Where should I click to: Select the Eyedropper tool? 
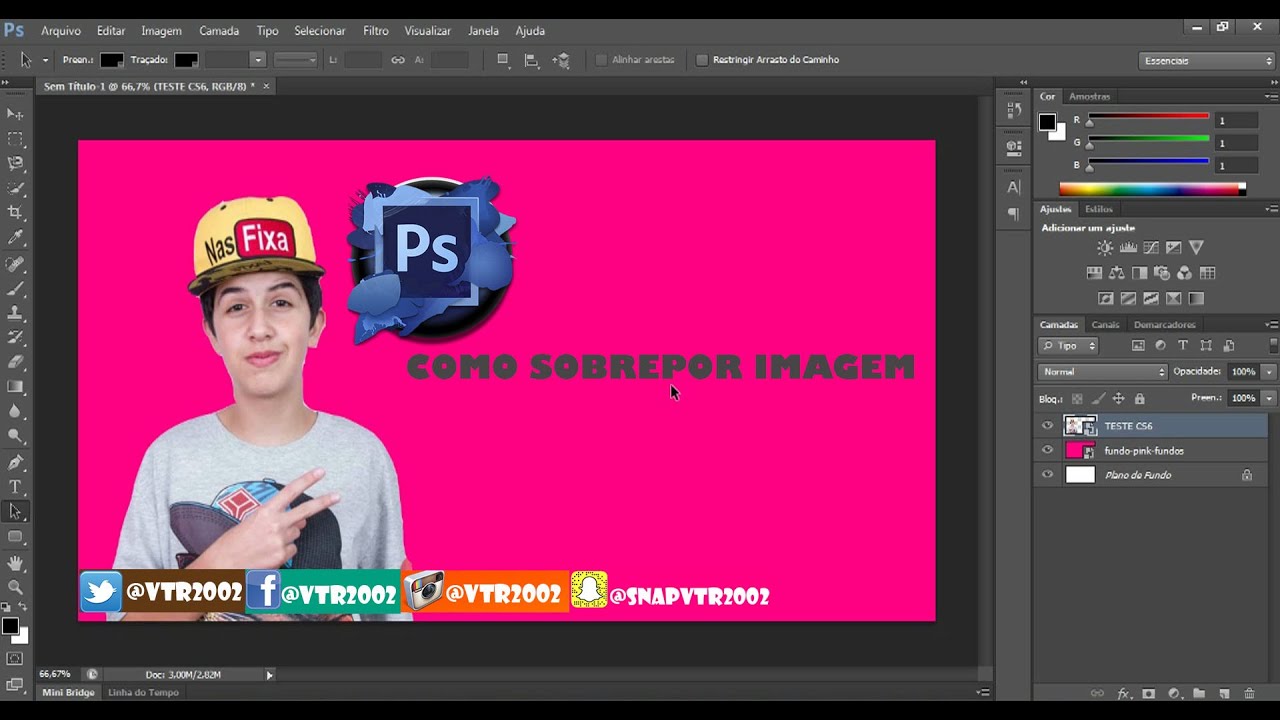click(x=15, y=237)
